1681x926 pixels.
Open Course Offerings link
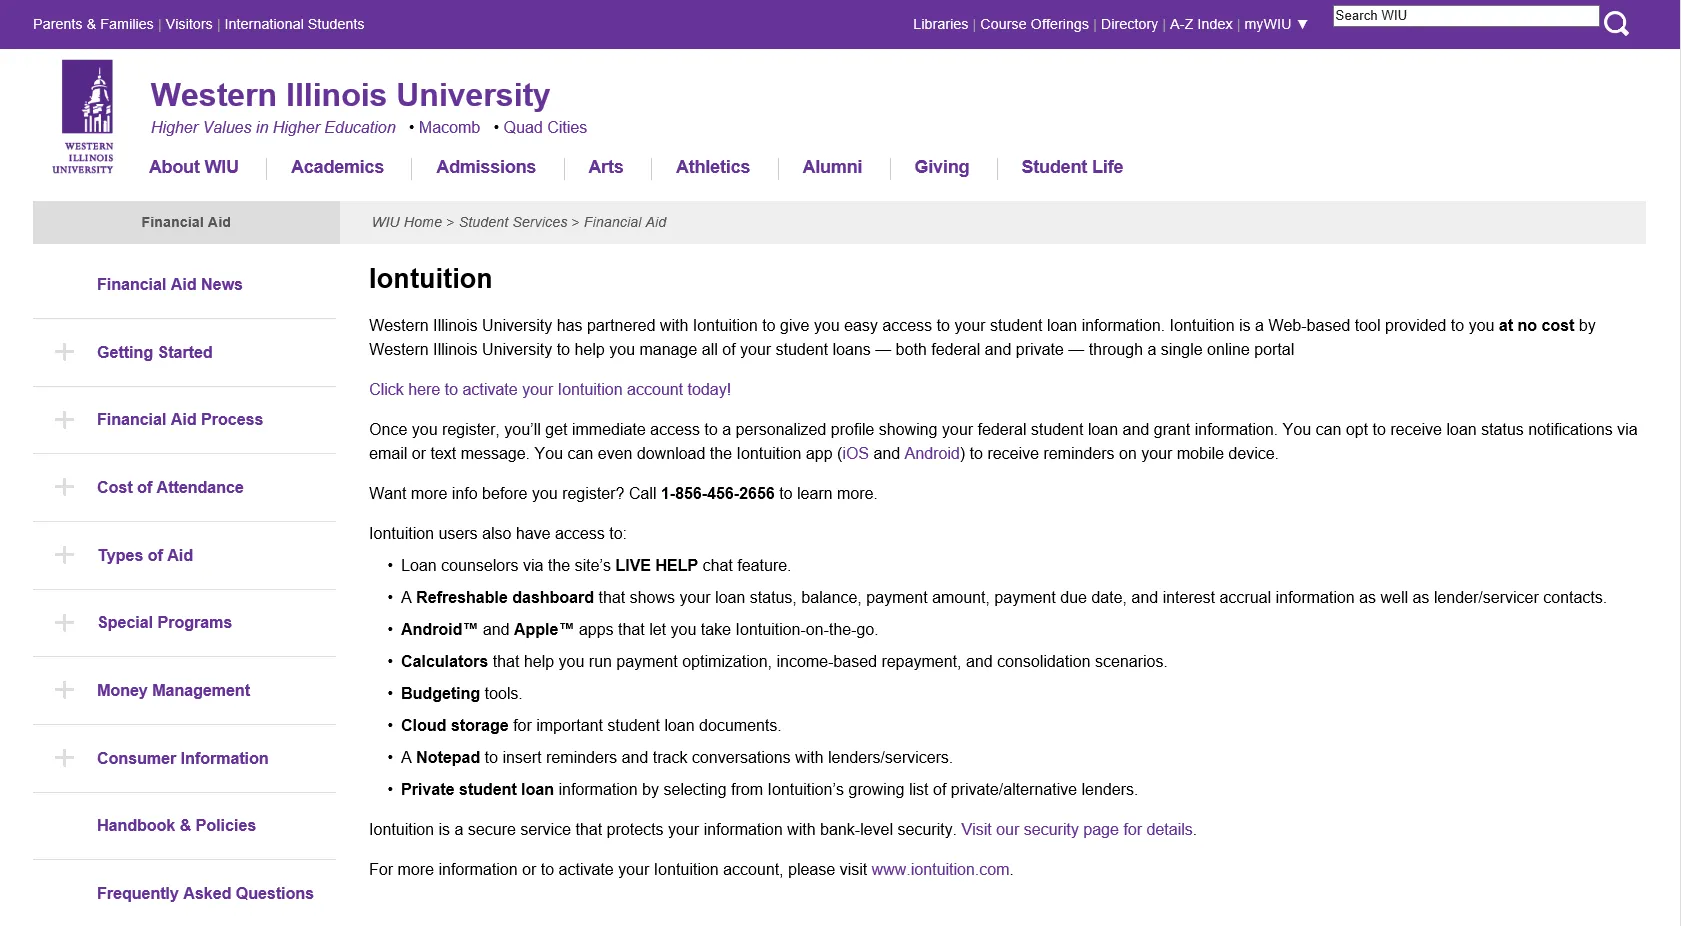[1034, 24]
